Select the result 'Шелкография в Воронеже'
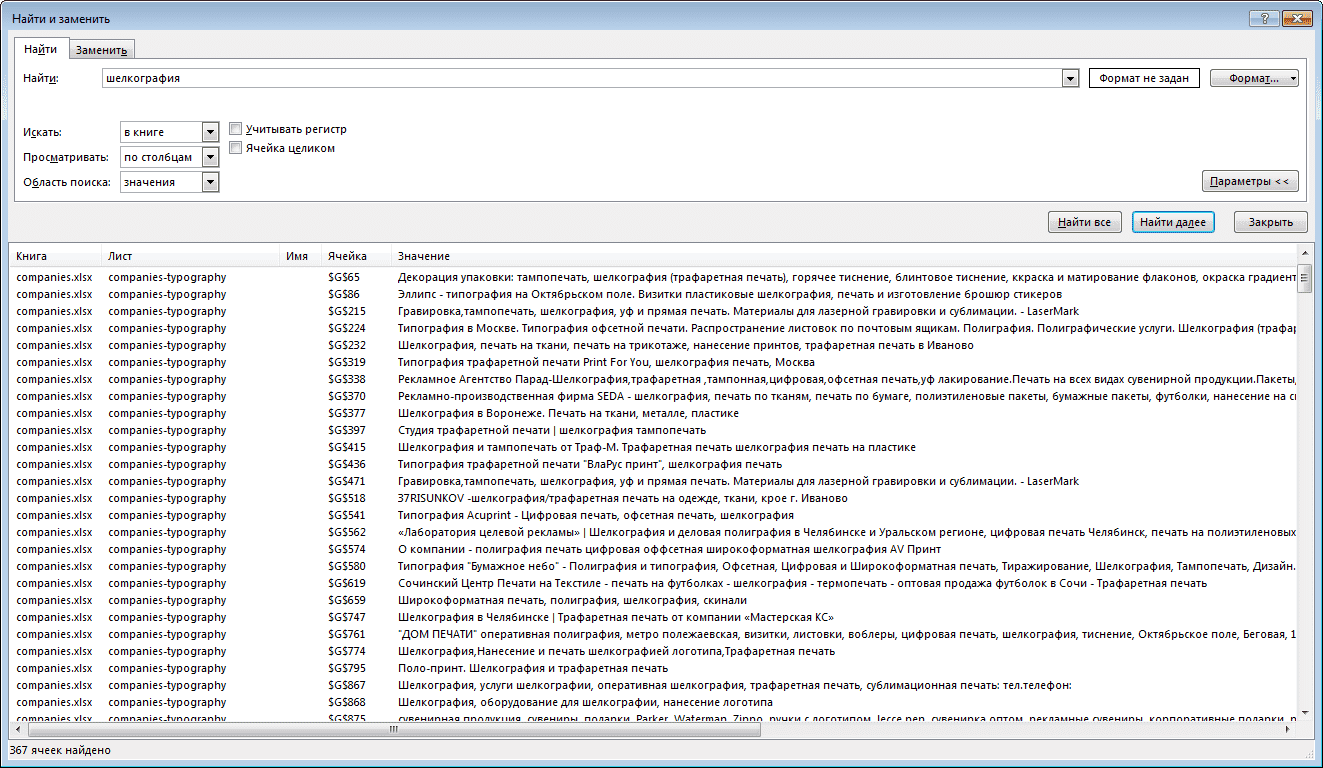The image size is (1323, 768). coord(653,413)
